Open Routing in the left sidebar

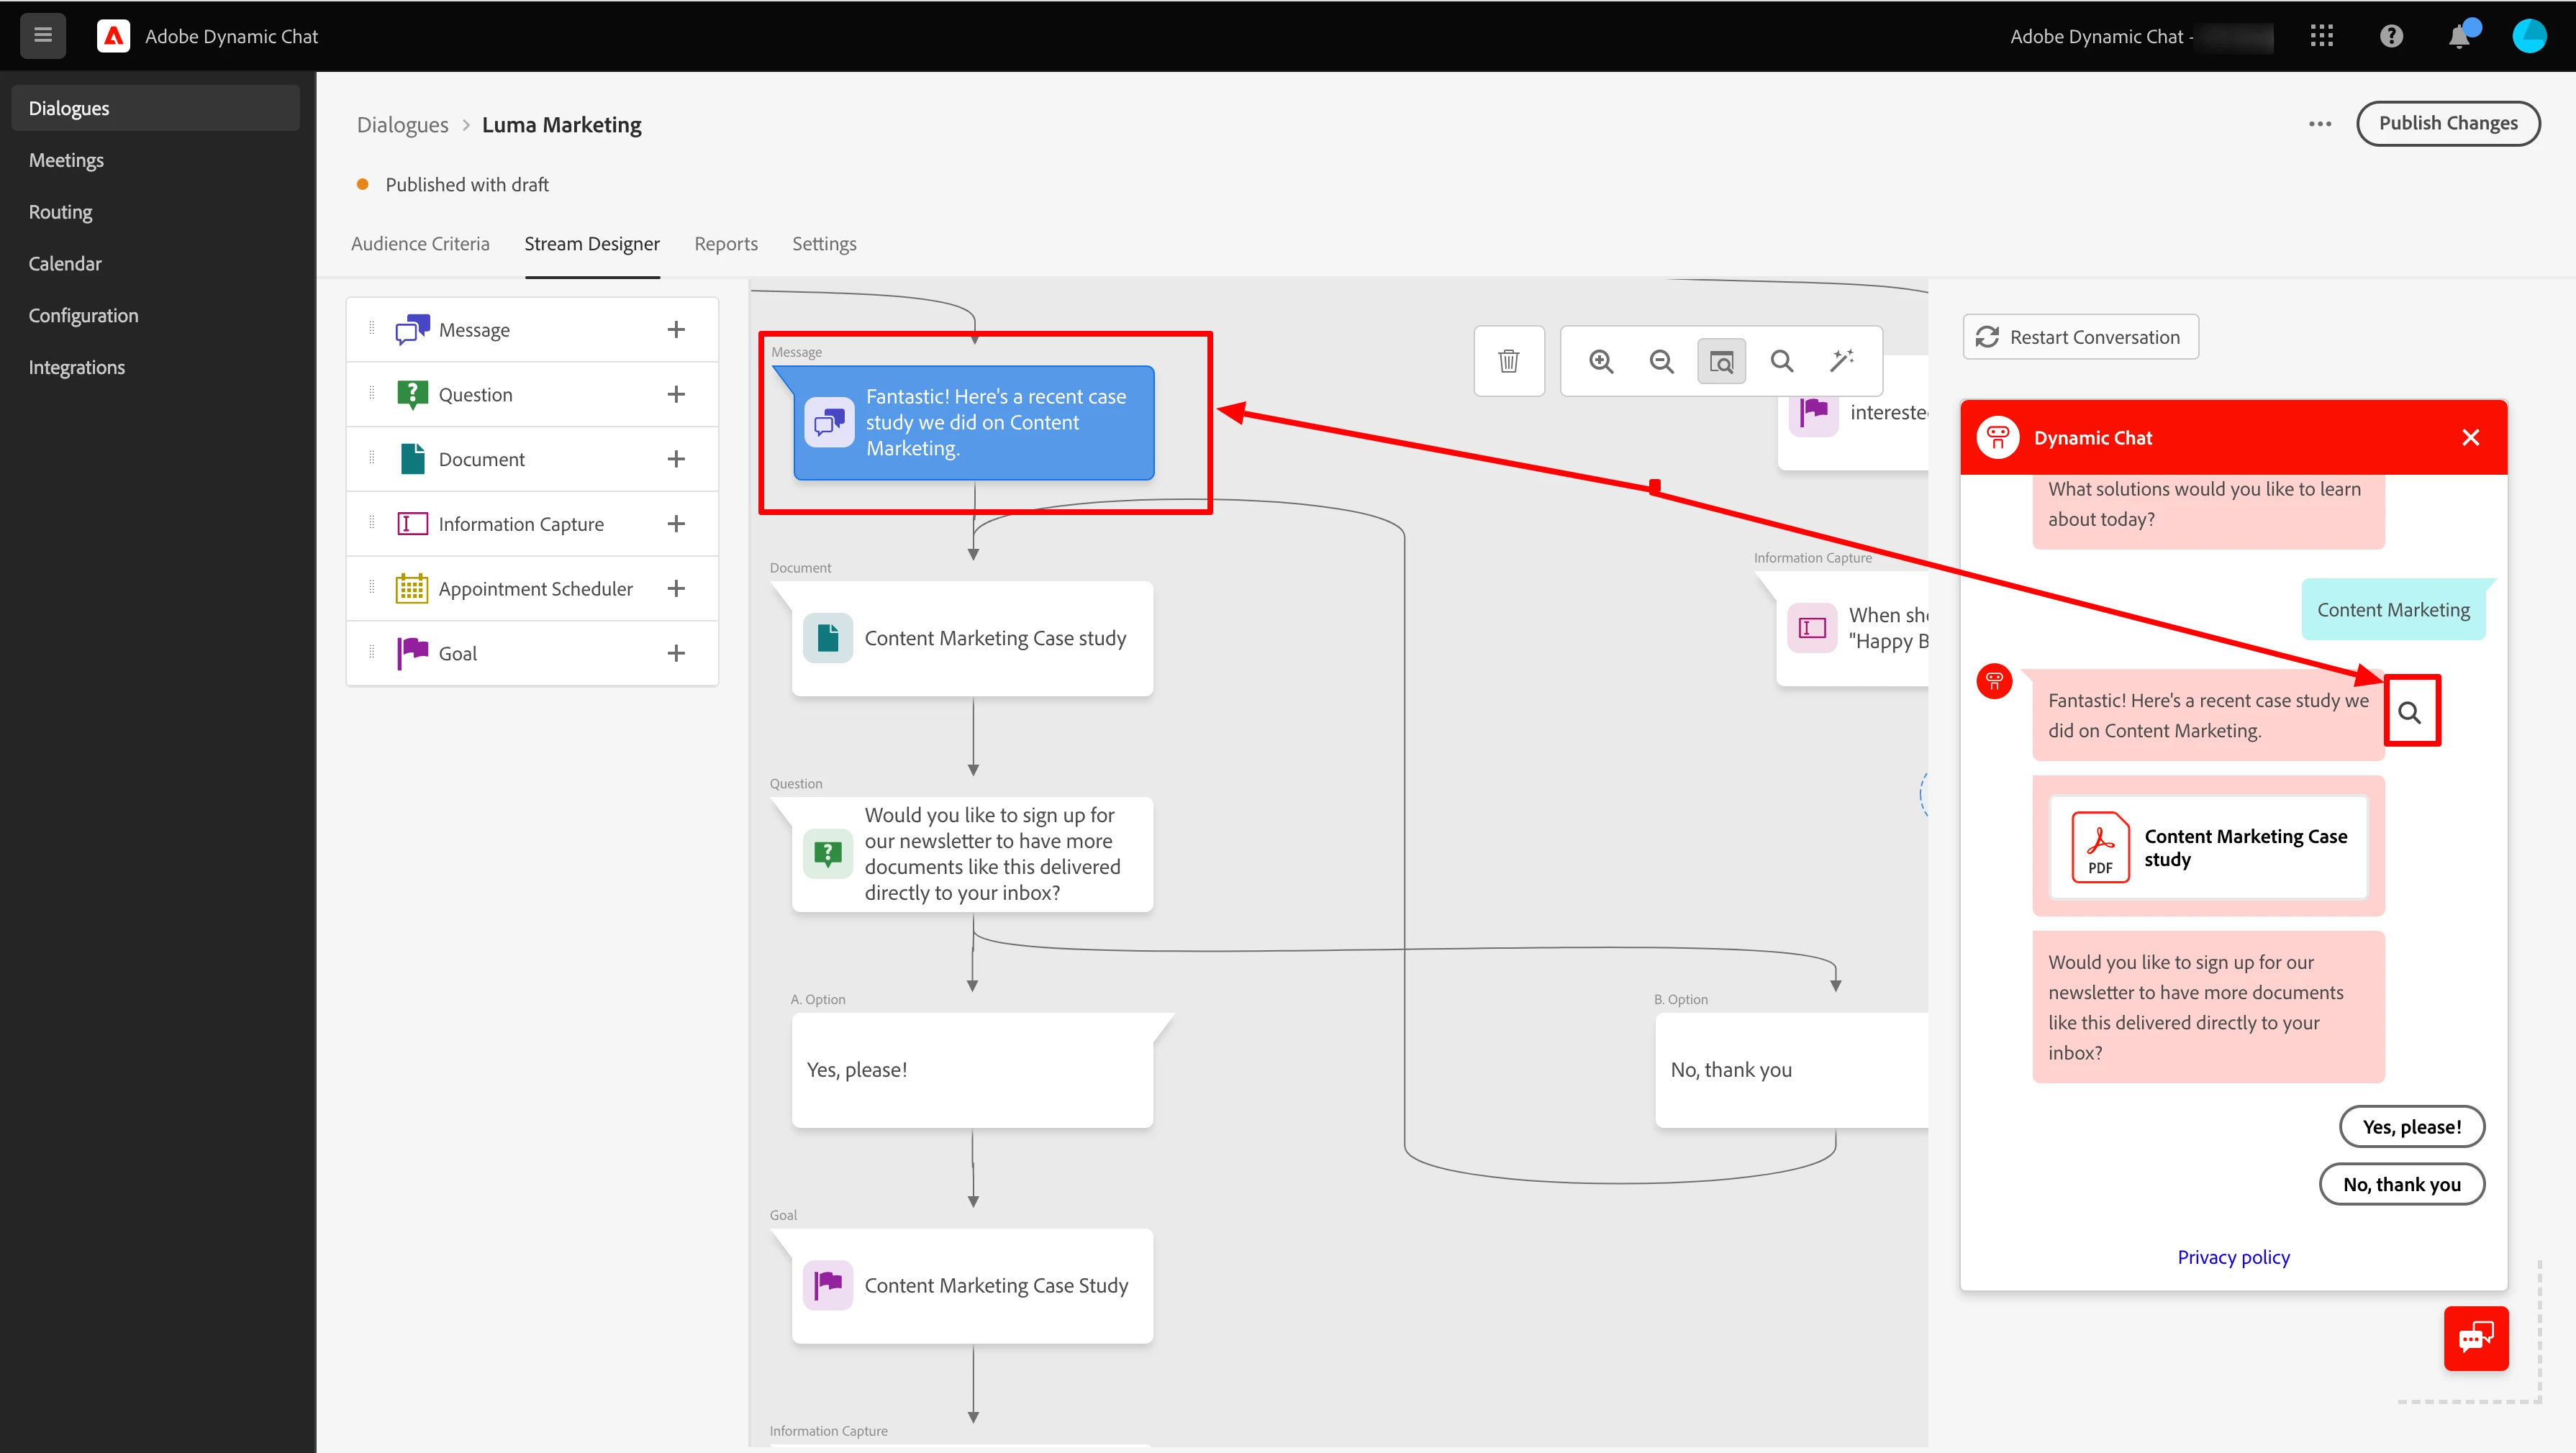pos(60,212)
